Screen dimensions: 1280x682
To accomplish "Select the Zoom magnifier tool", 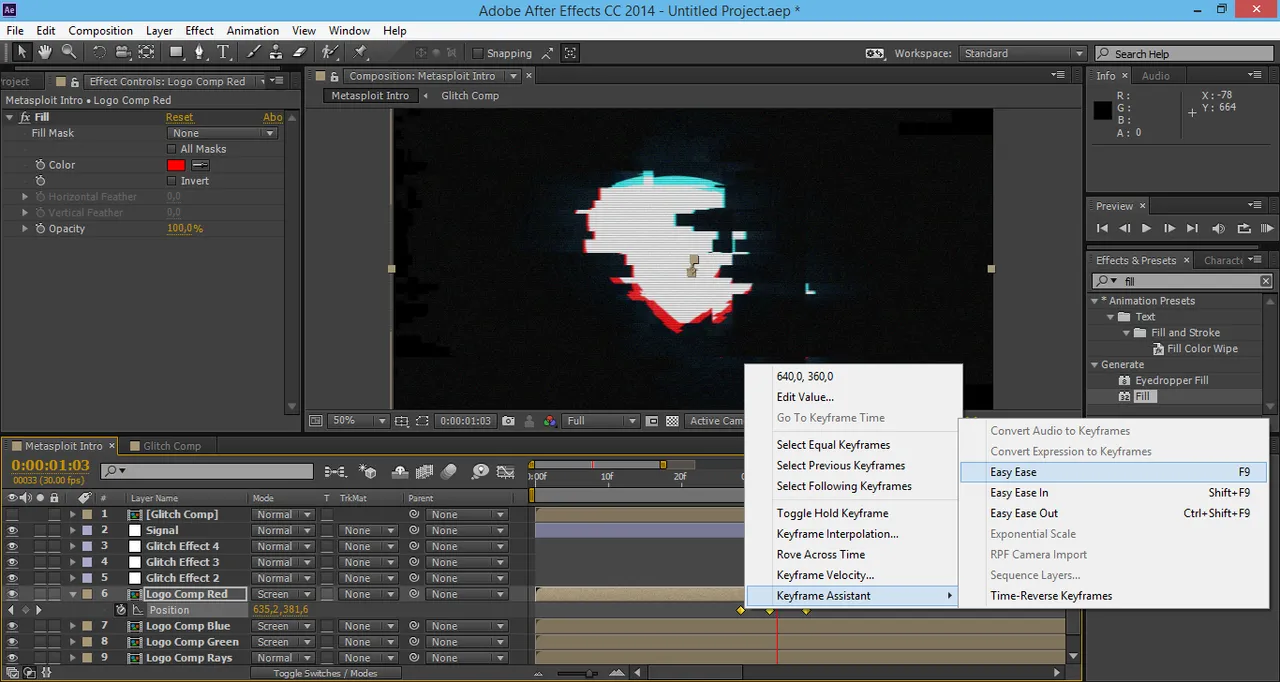I will [69, 53].
